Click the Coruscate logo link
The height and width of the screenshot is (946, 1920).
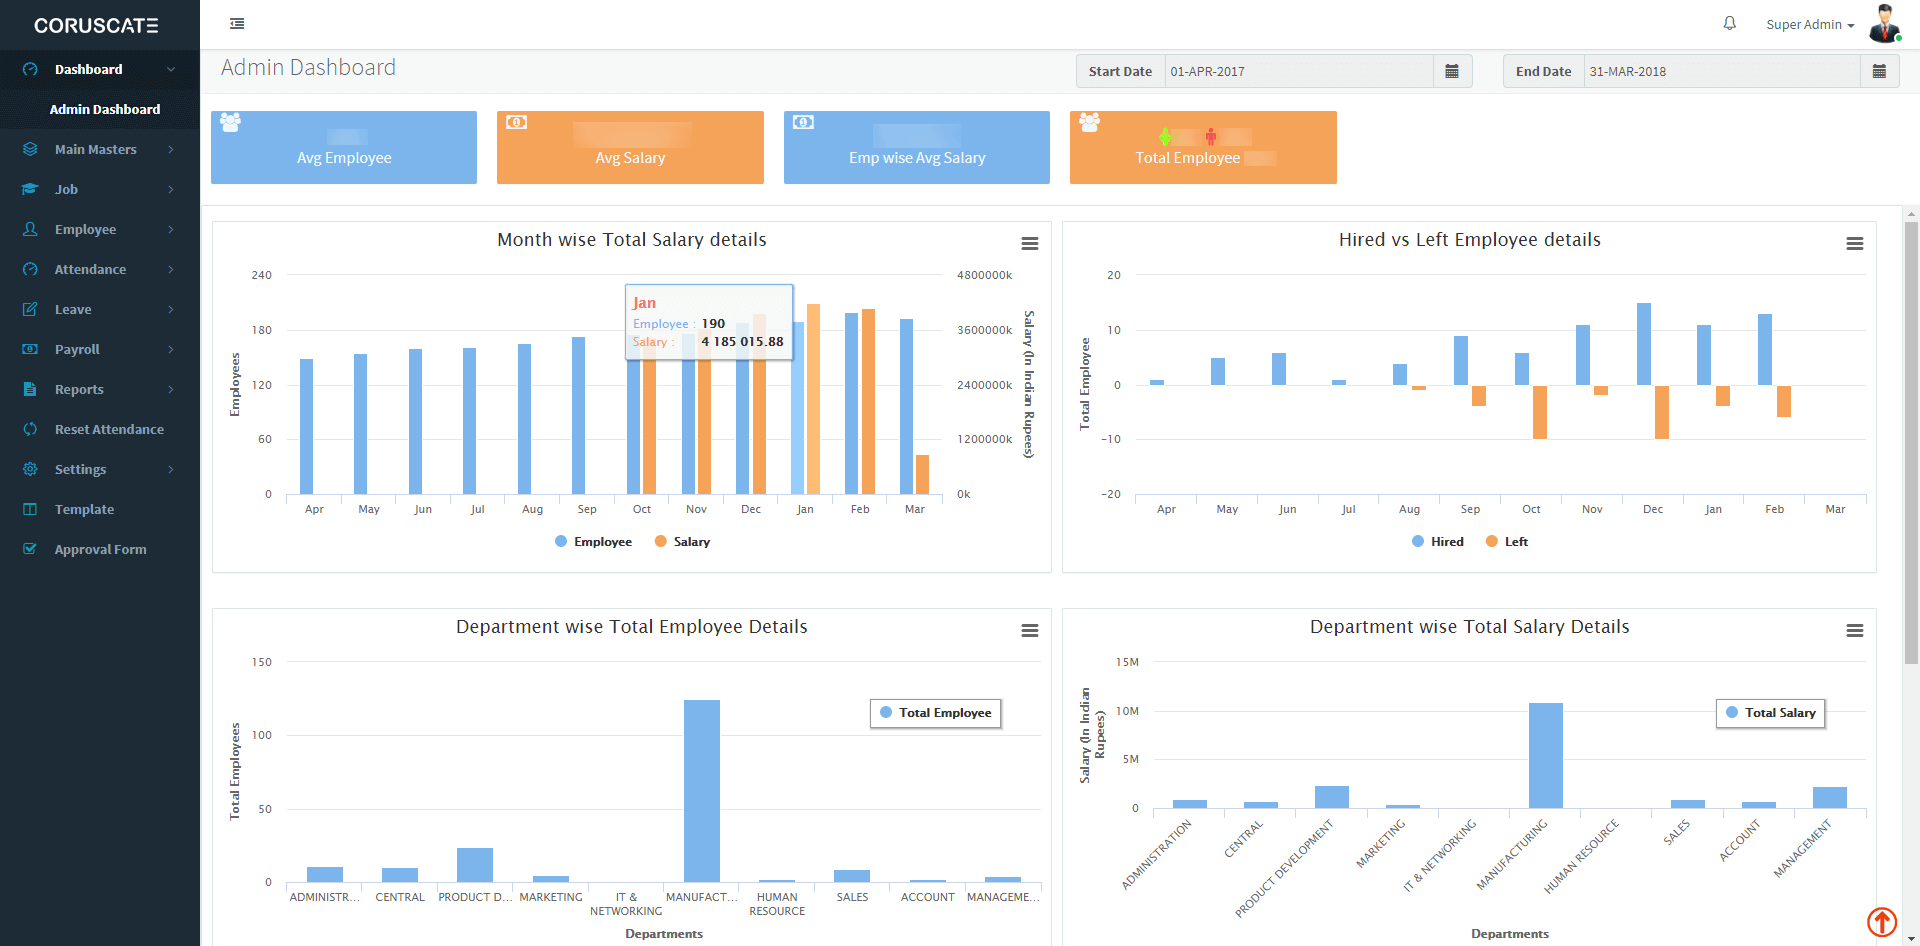(96, 25)
